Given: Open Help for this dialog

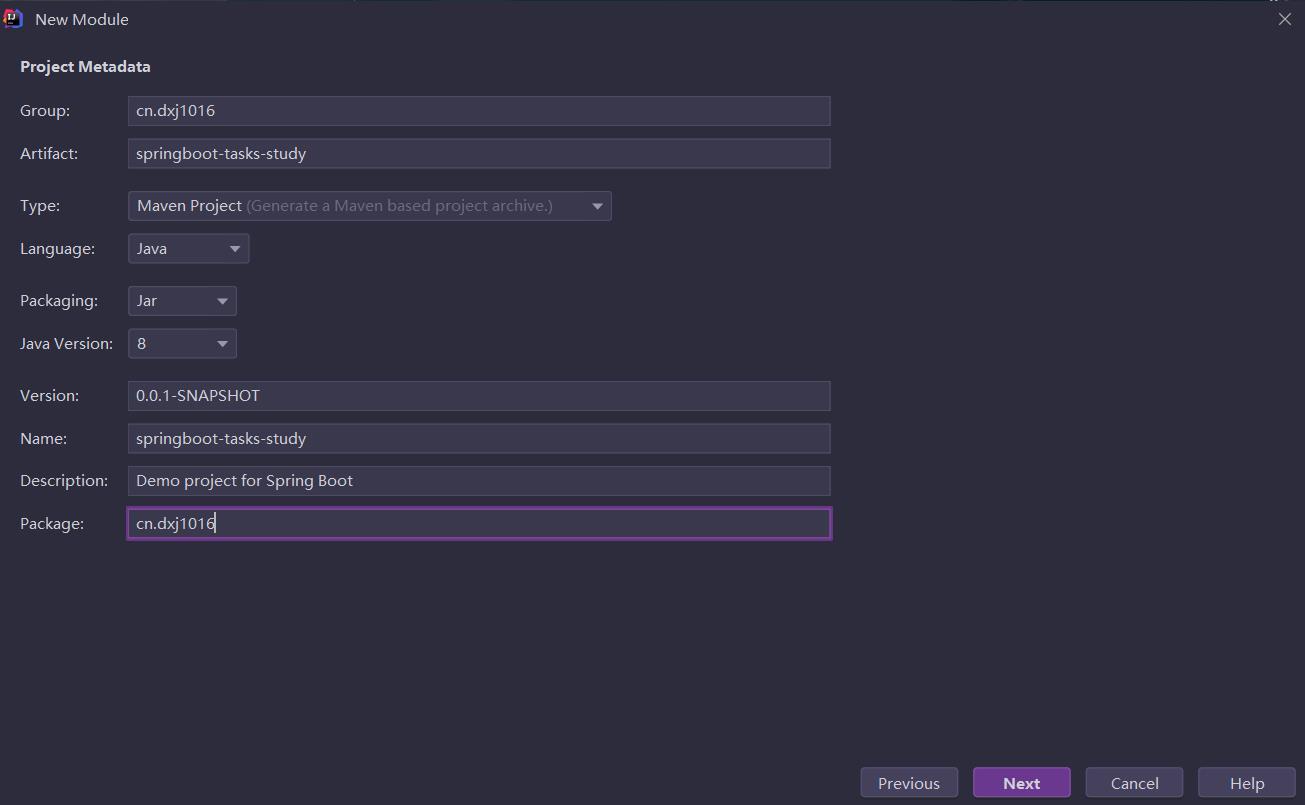Looking at the screenshot, I should [x=1247, y=783].
